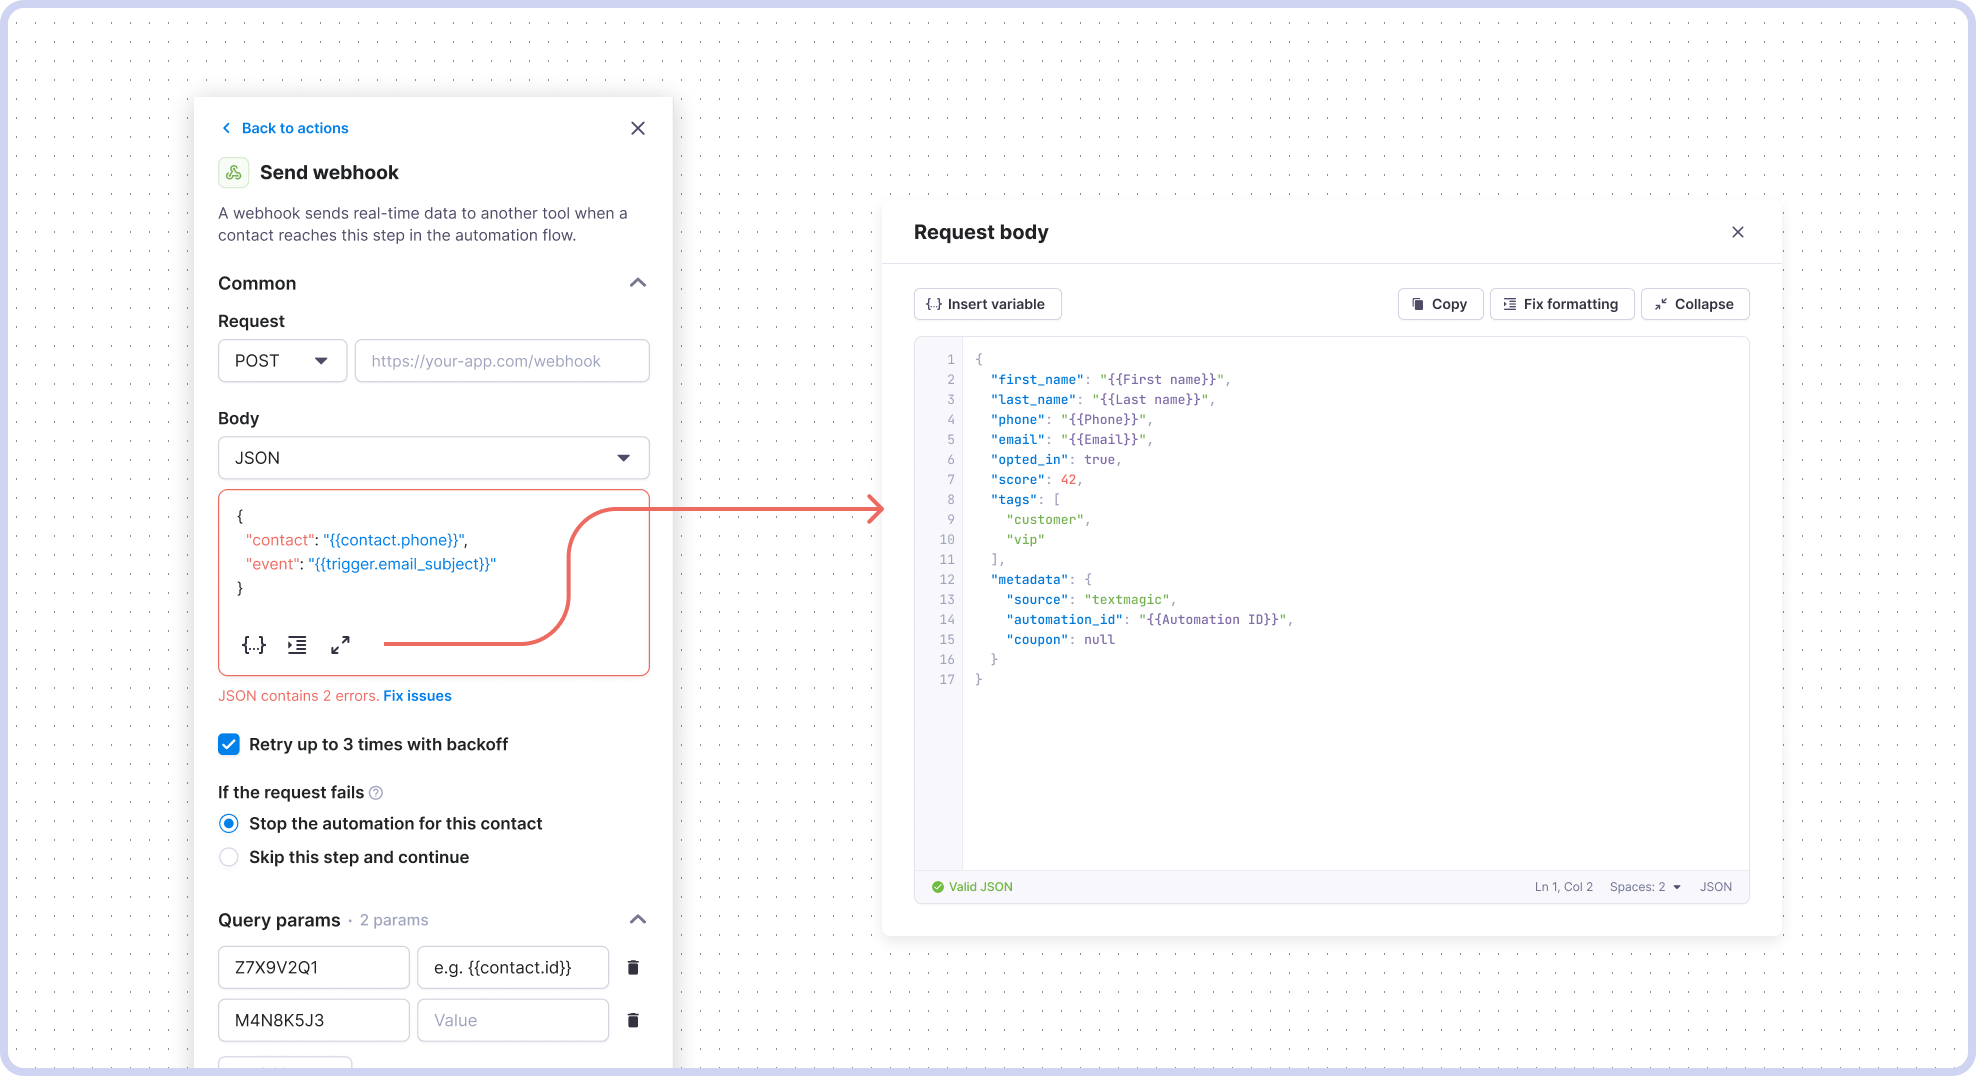Click the Fix formatting button
Viewport: 1976px width, 1076px height.
tap(1562, 304)
